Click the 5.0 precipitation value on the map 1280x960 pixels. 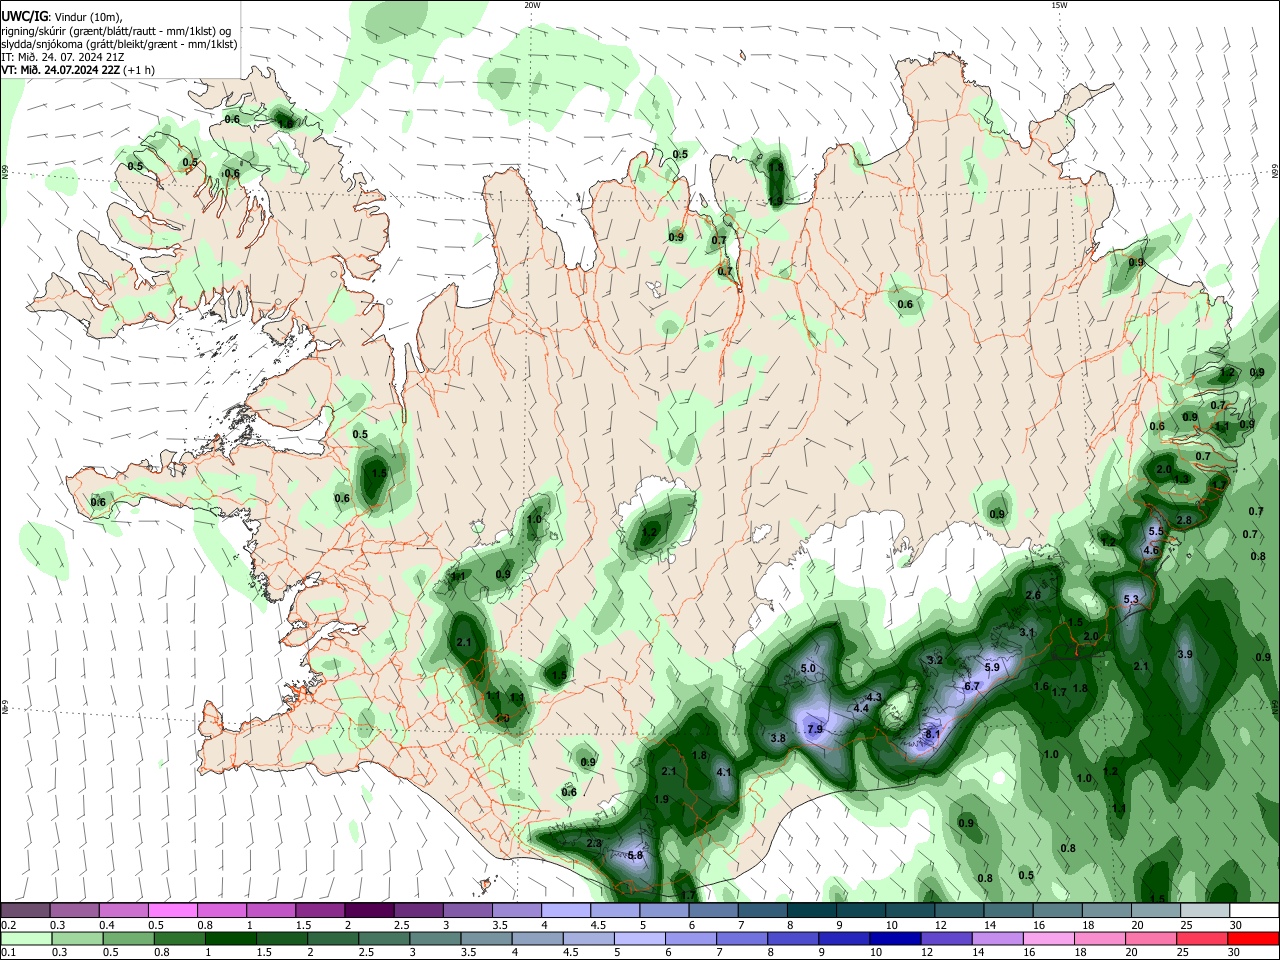click(809, 668)
